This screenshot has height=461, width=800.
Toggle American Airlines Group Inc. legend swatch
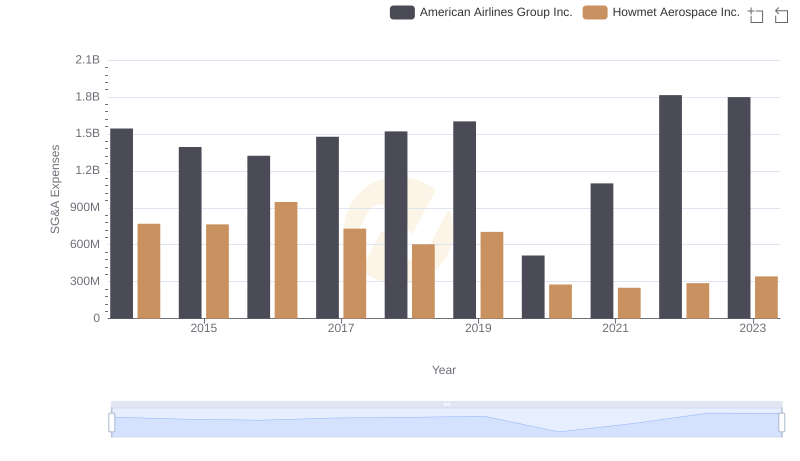coord(402,12)
